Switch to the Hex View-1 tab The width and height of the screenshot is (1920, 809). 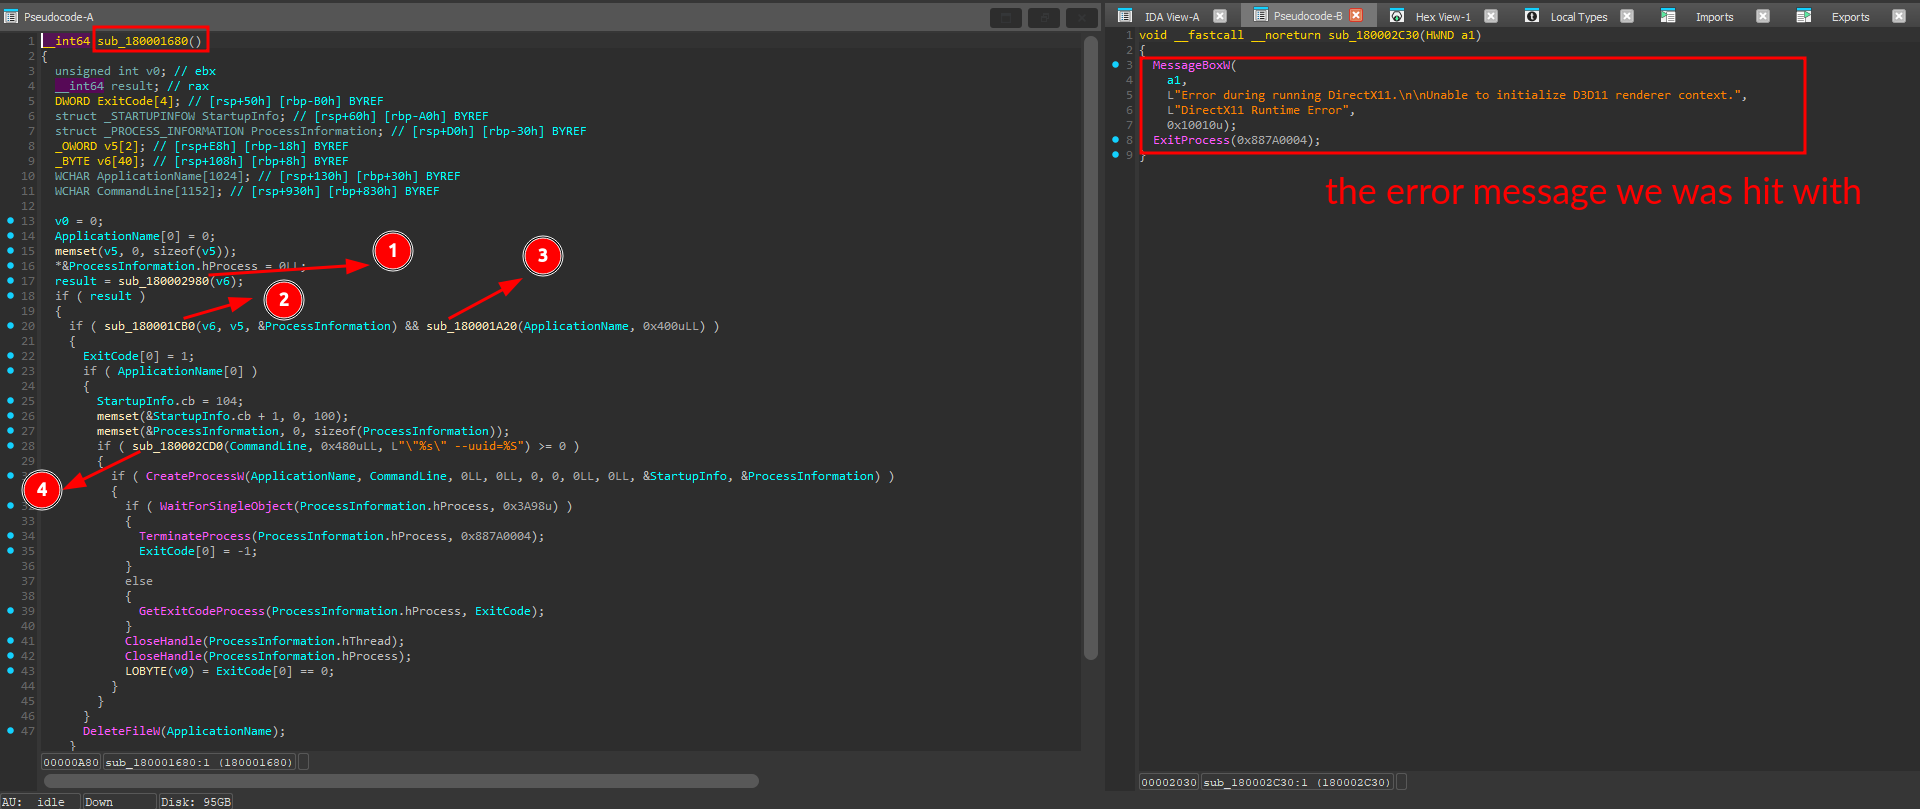pos(1443,17)
